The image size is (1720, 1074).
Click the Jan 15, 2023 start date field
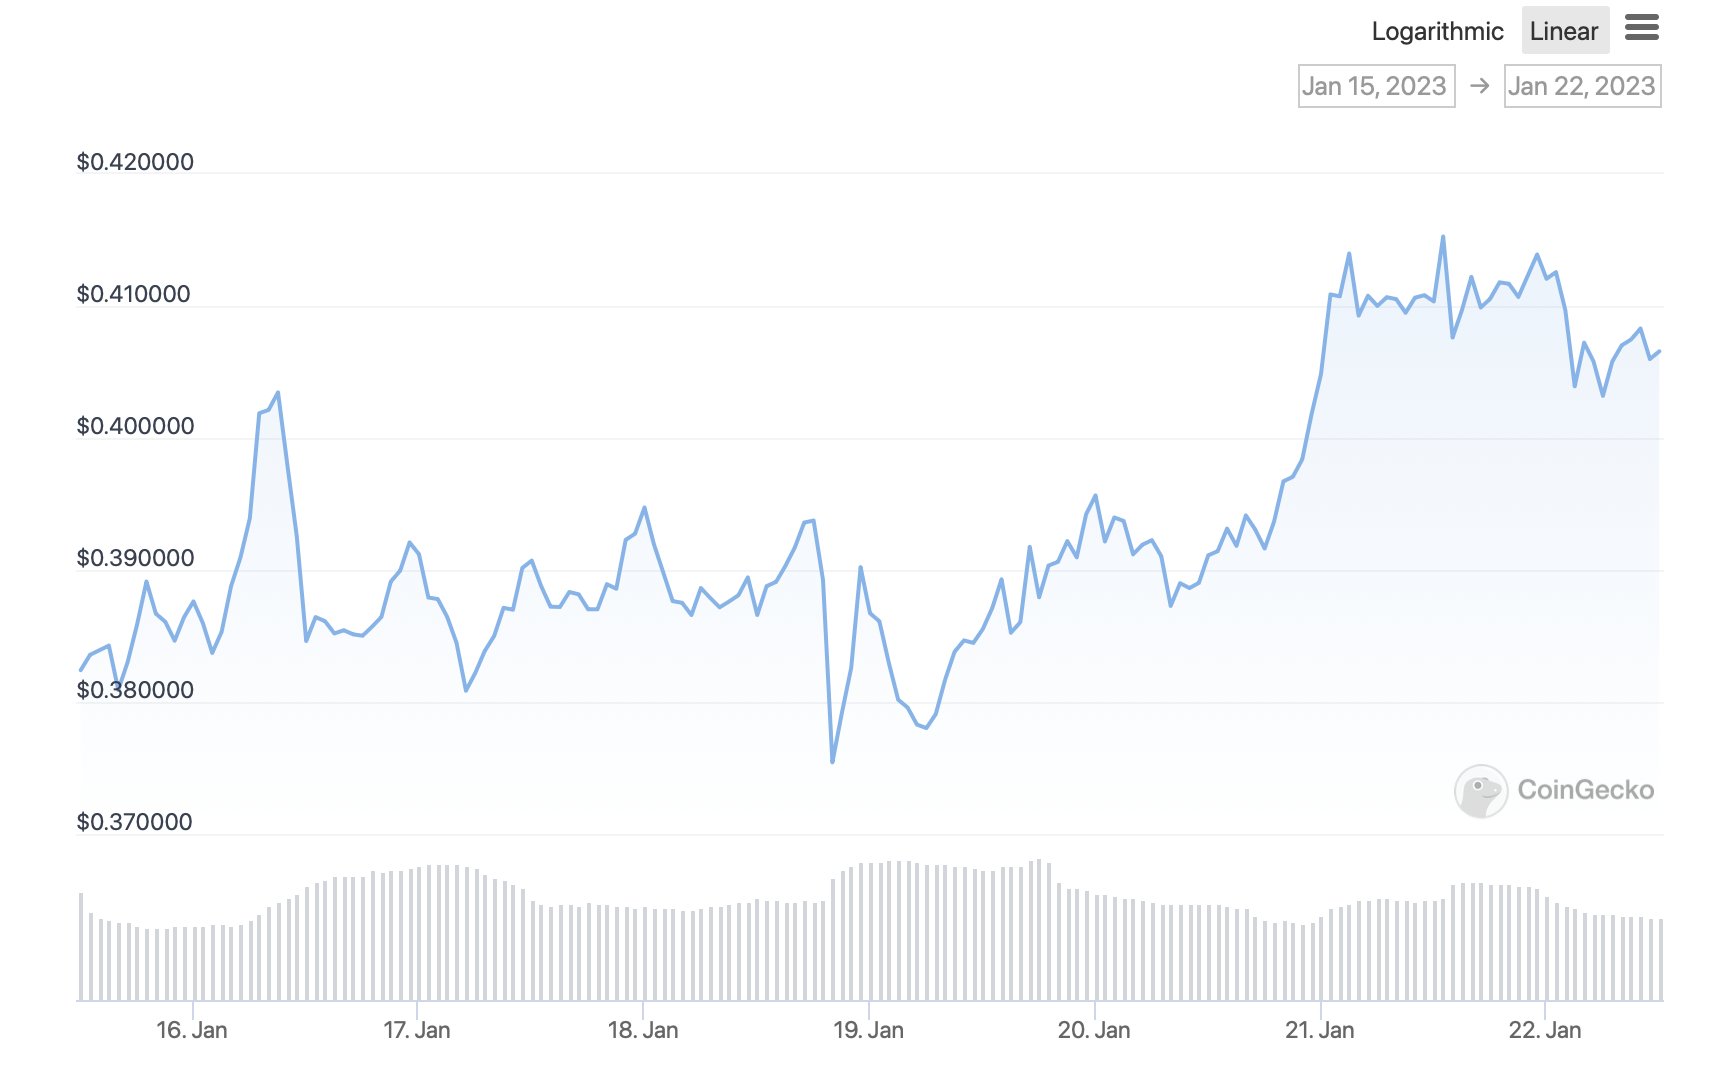tap(1376, 86)
